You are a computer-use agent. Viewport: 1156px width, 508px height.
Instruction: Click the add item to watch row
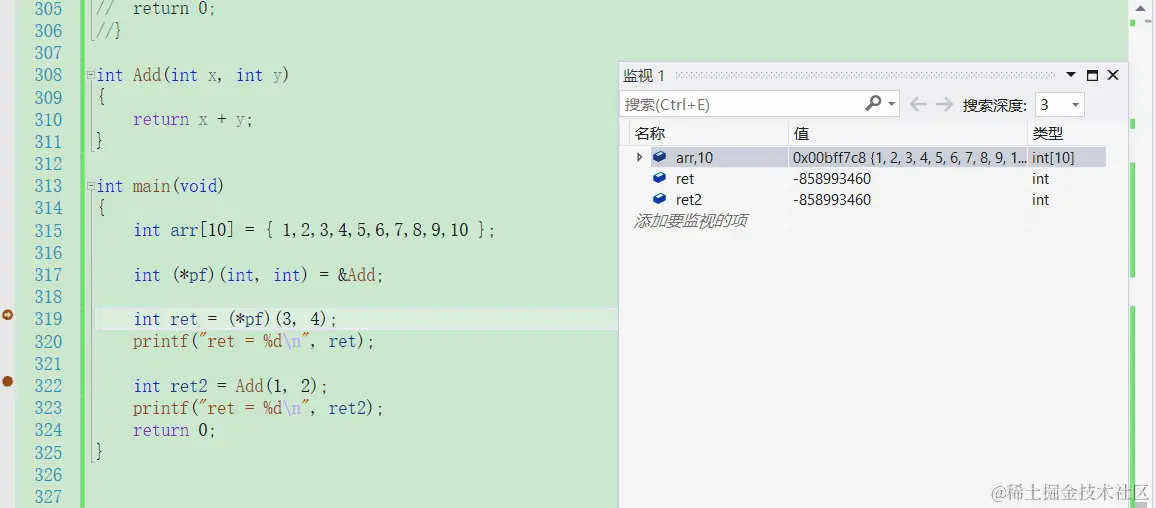click(691, 220)
